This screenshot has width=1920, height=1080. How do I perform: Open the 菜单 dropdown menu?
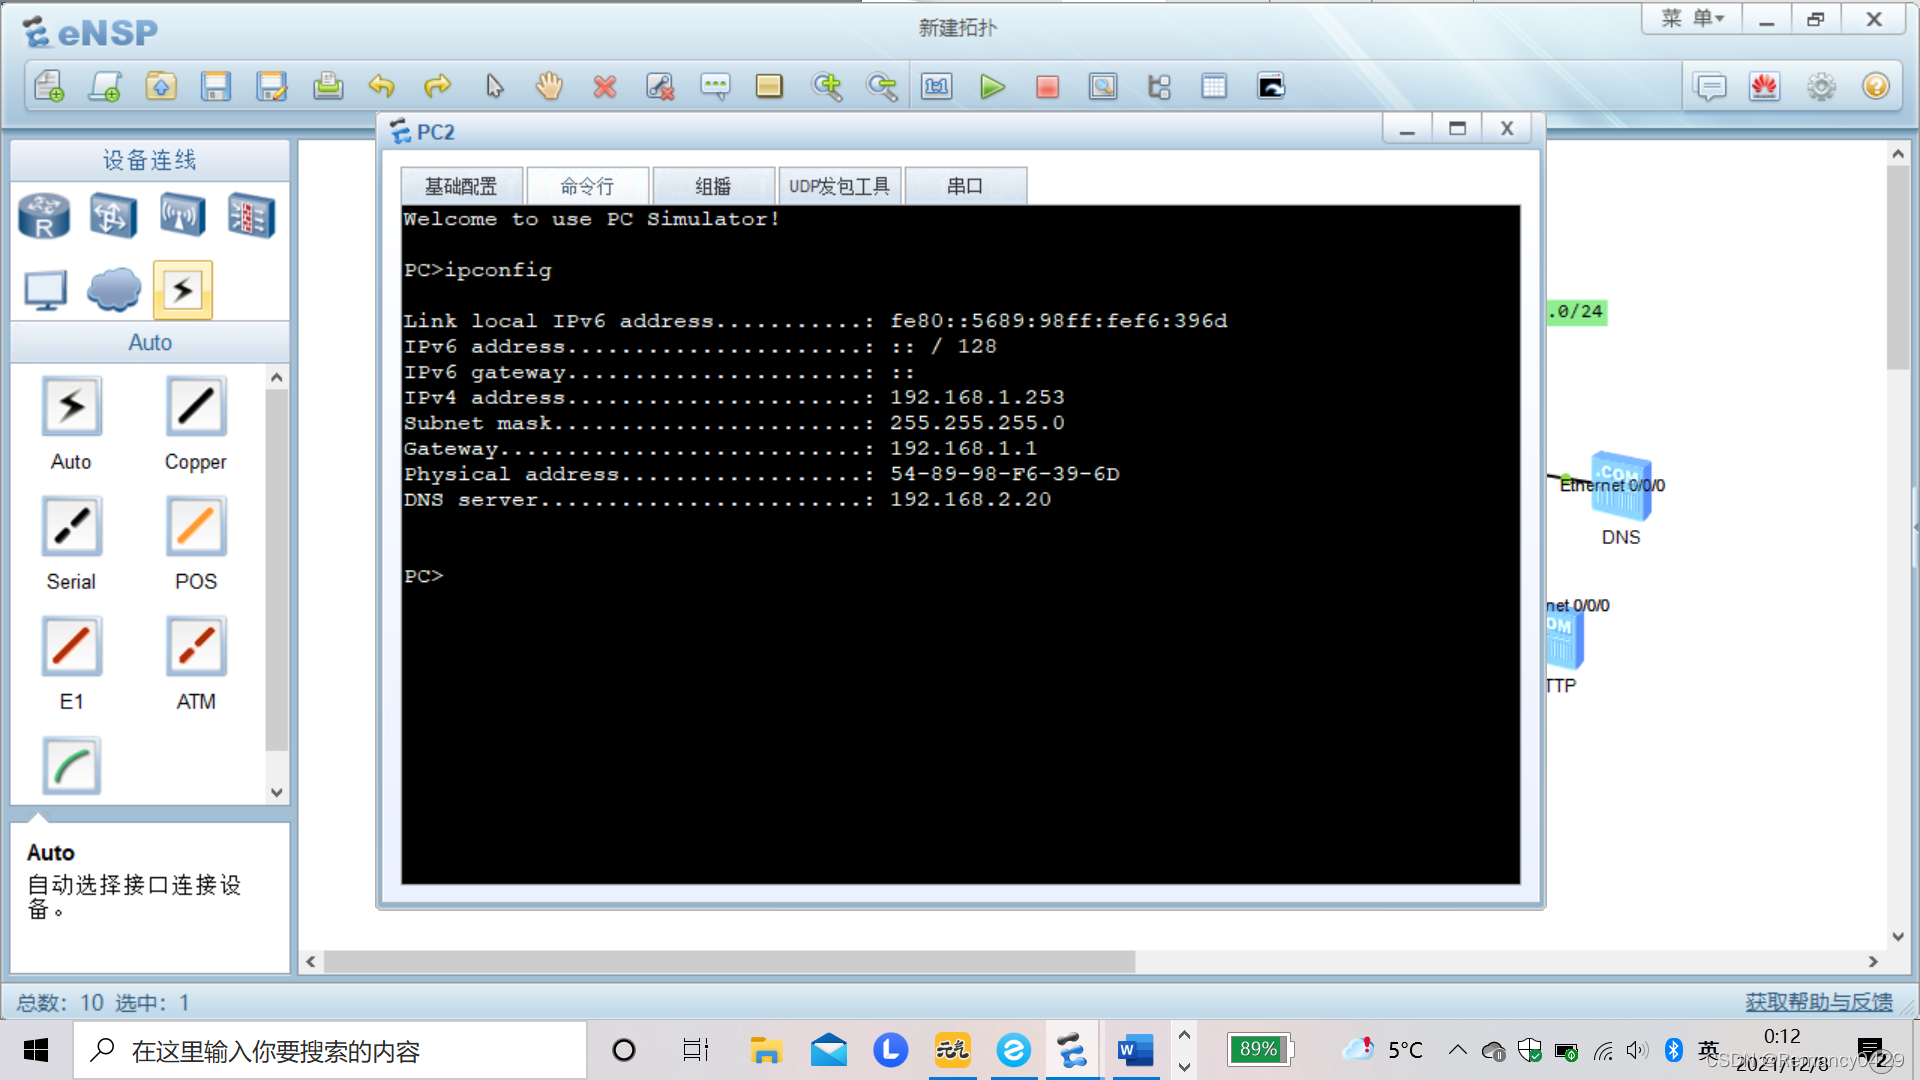tap(1692, 19)
